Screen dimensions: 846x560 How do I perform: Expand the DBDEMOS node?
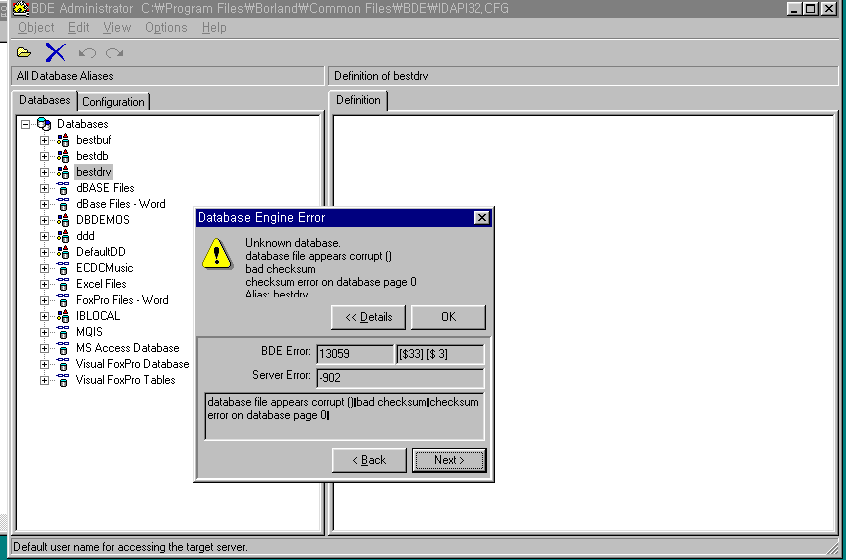[x=44, y=220]
